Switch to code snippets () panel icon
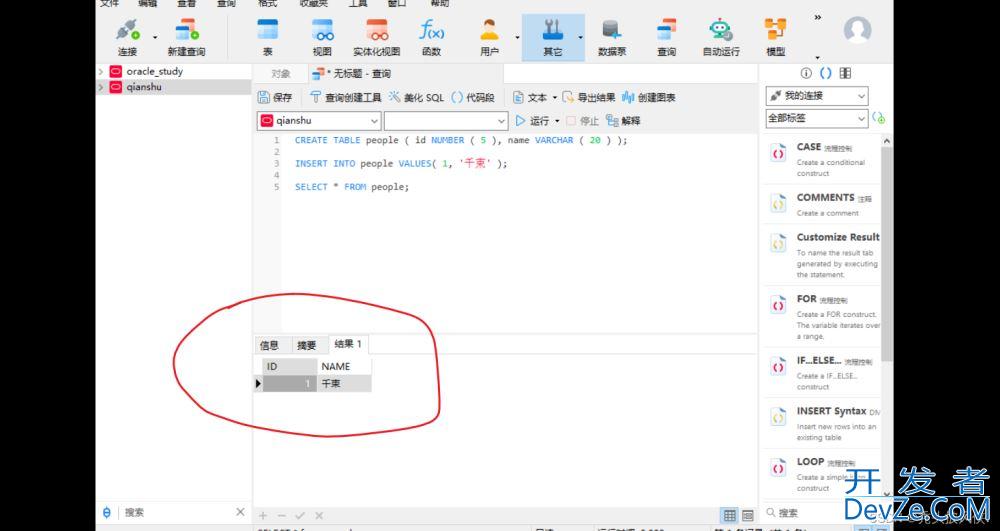The image size is (1000, 531). pyautogui.click(x=825, y=73)
